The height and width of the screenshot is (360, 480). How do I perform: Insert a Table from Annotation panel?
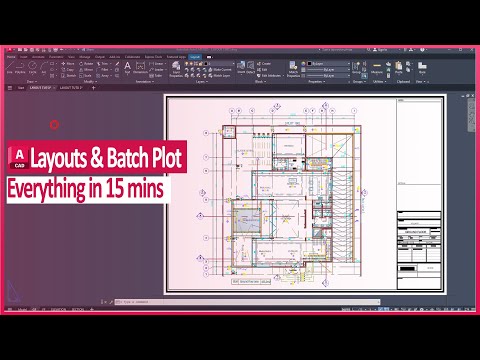[x=156, y=76]
